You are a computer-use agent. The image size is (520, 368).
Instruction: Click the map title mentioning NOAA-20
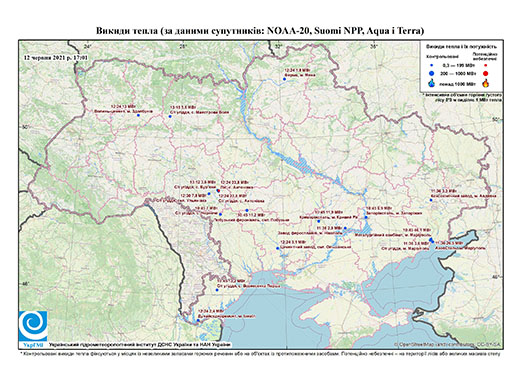click(260, 31)
